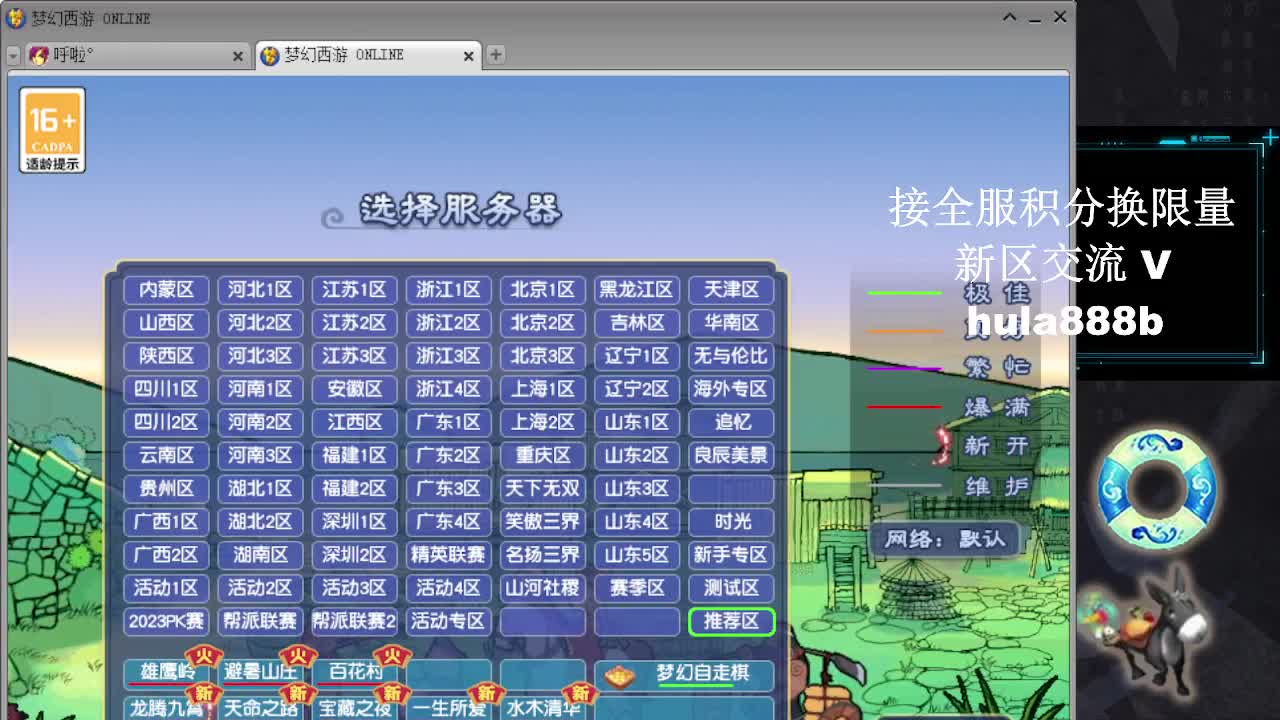The width and height of the screenshot is (1280, 720).
Task: Select the 帮派联赛2 region
Action: [x=354, y=621]
